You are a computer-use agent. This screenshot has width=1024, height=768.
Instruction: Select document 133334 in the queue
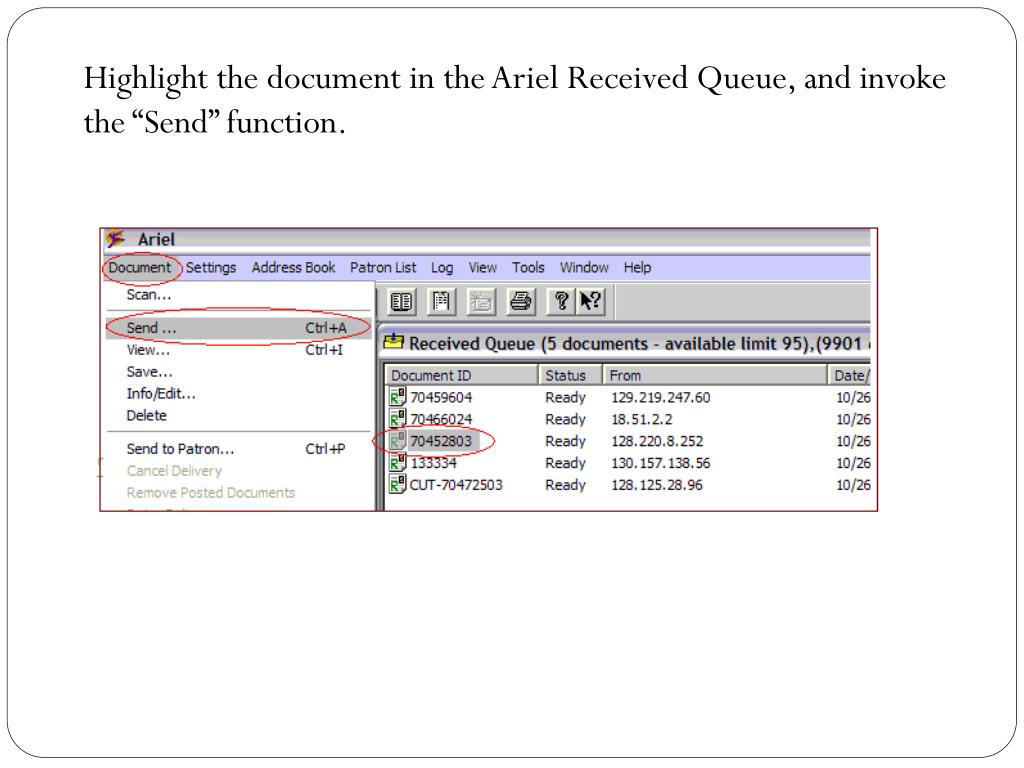tap(434, 463)
